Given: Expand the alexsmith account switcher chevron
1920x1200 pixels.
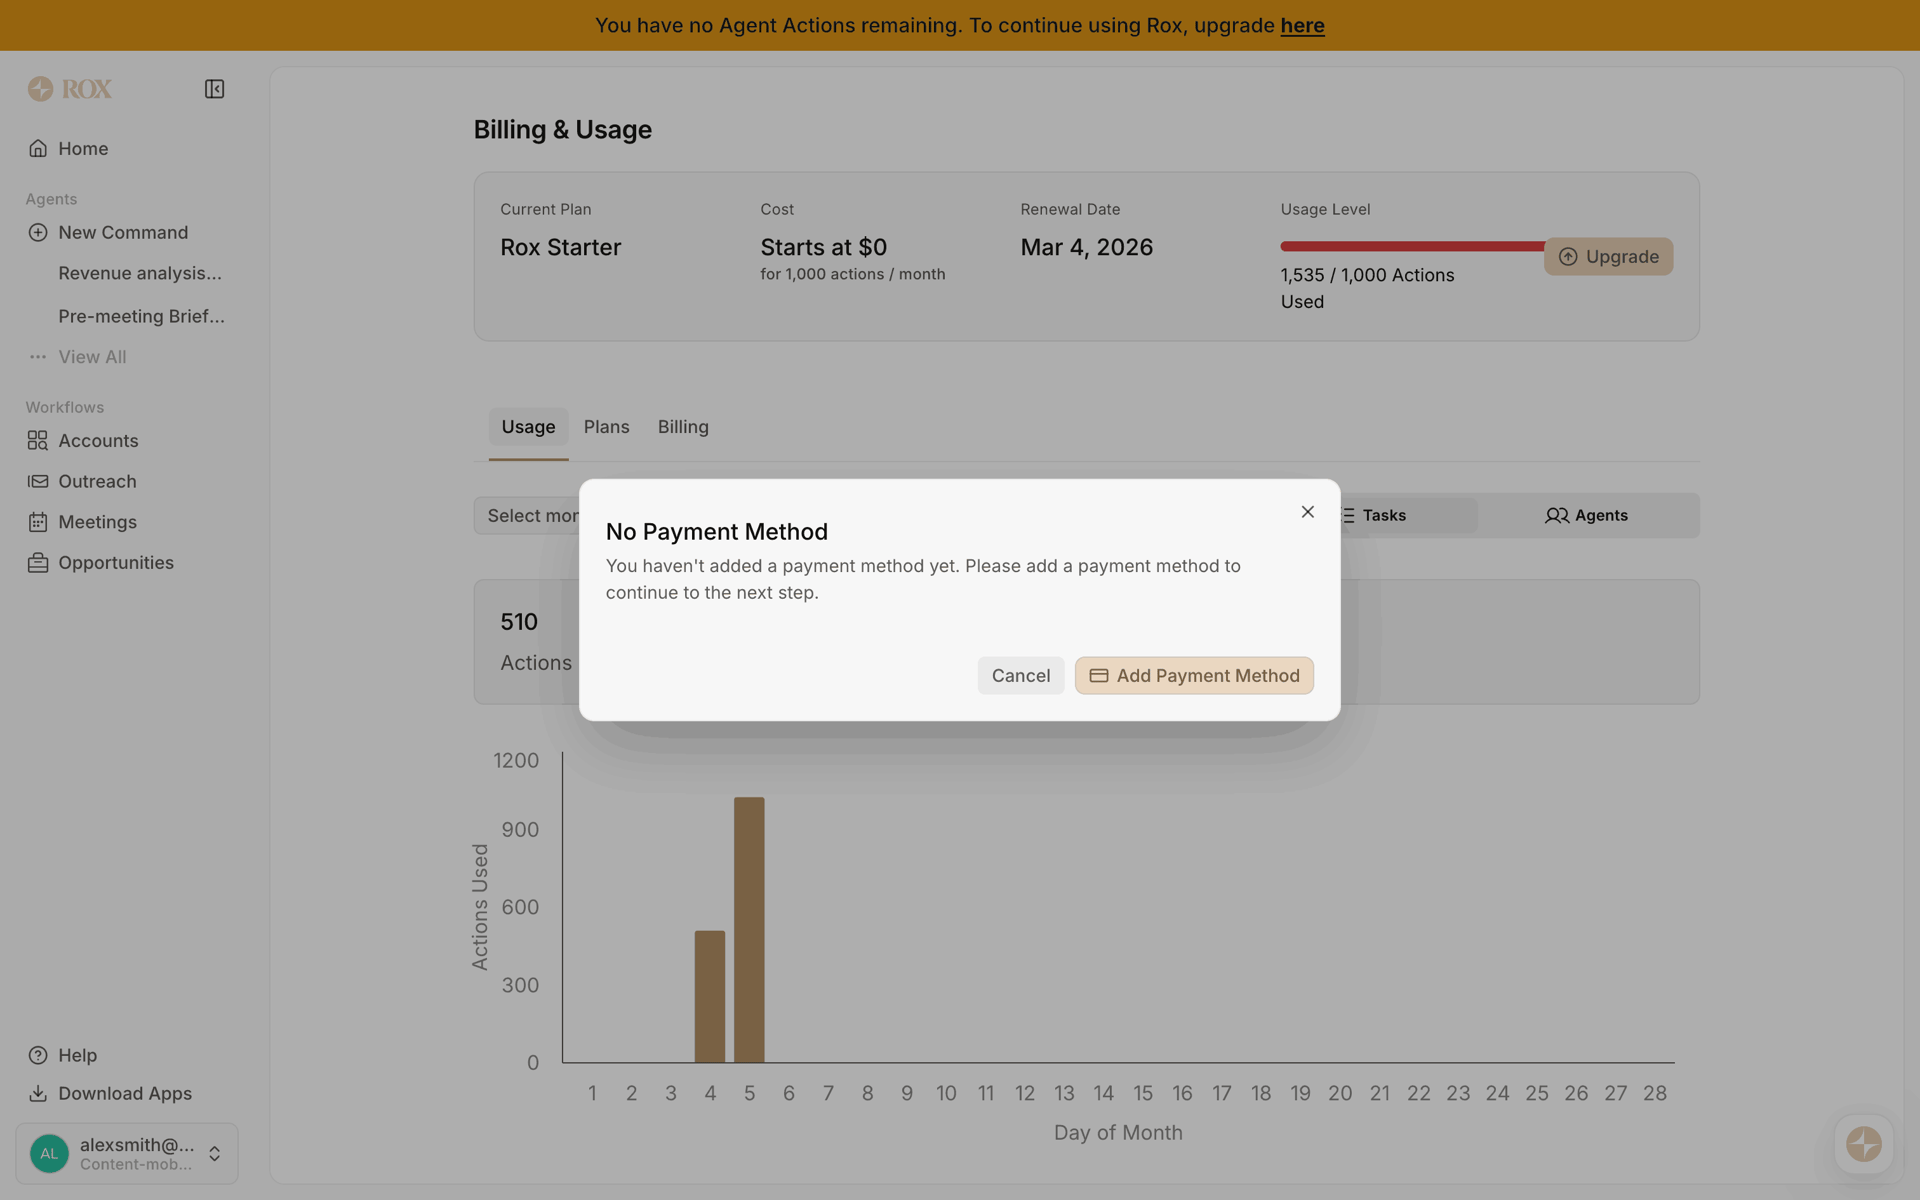Looking at the screenshot, I should pyautogui.click(x=214, y=1153).
